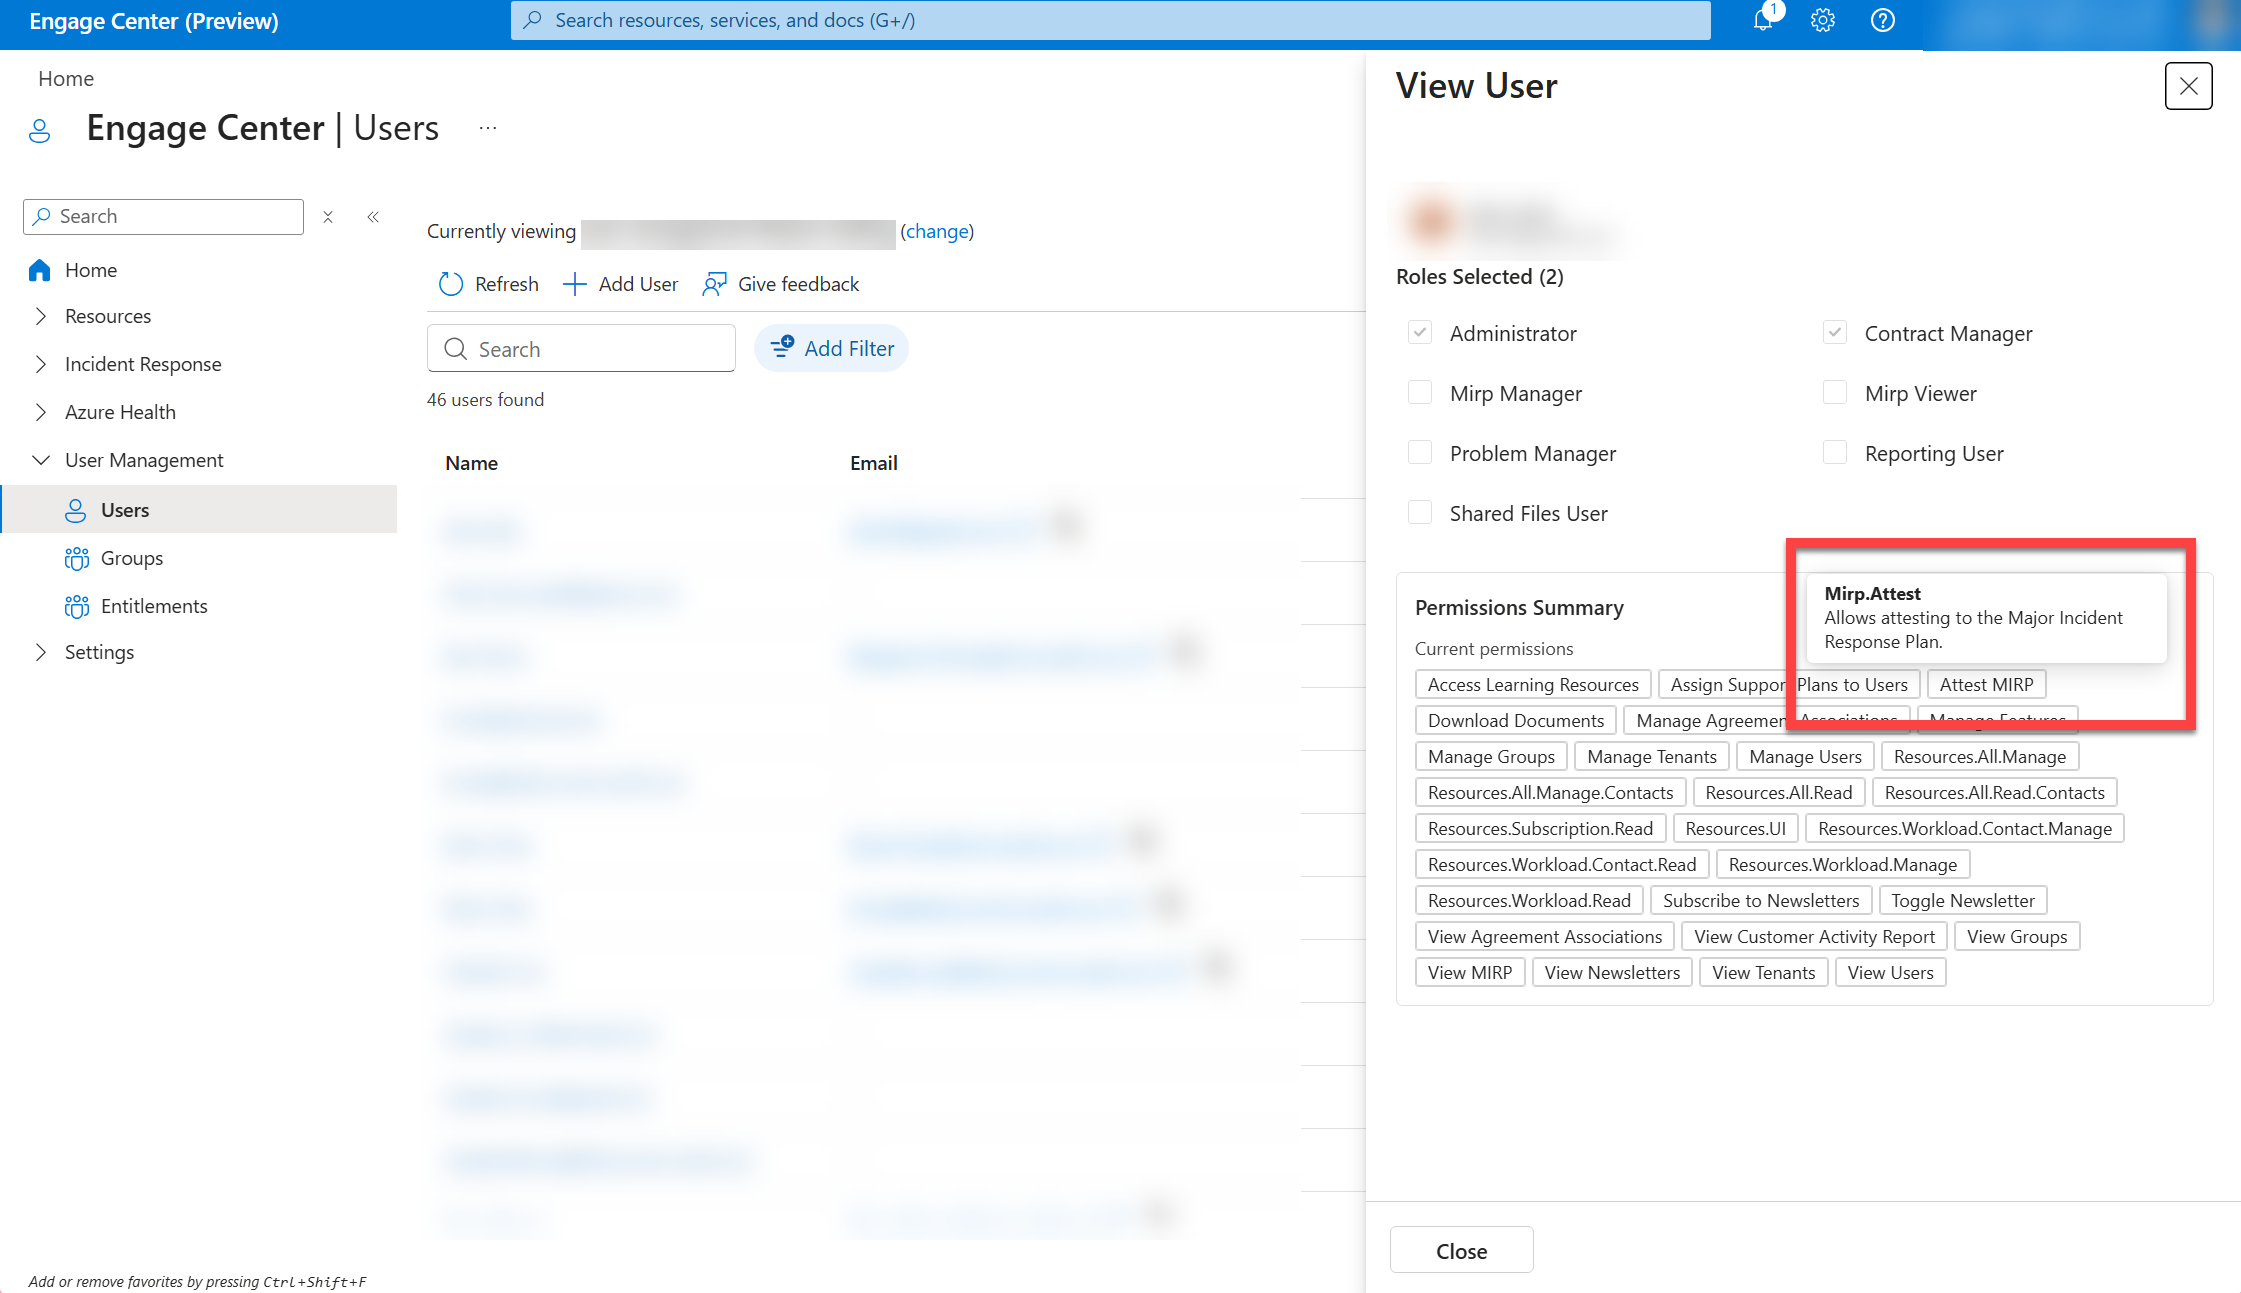
Task: Click the Access Learning Resources tag
Action: click(x=1533, y=684)
